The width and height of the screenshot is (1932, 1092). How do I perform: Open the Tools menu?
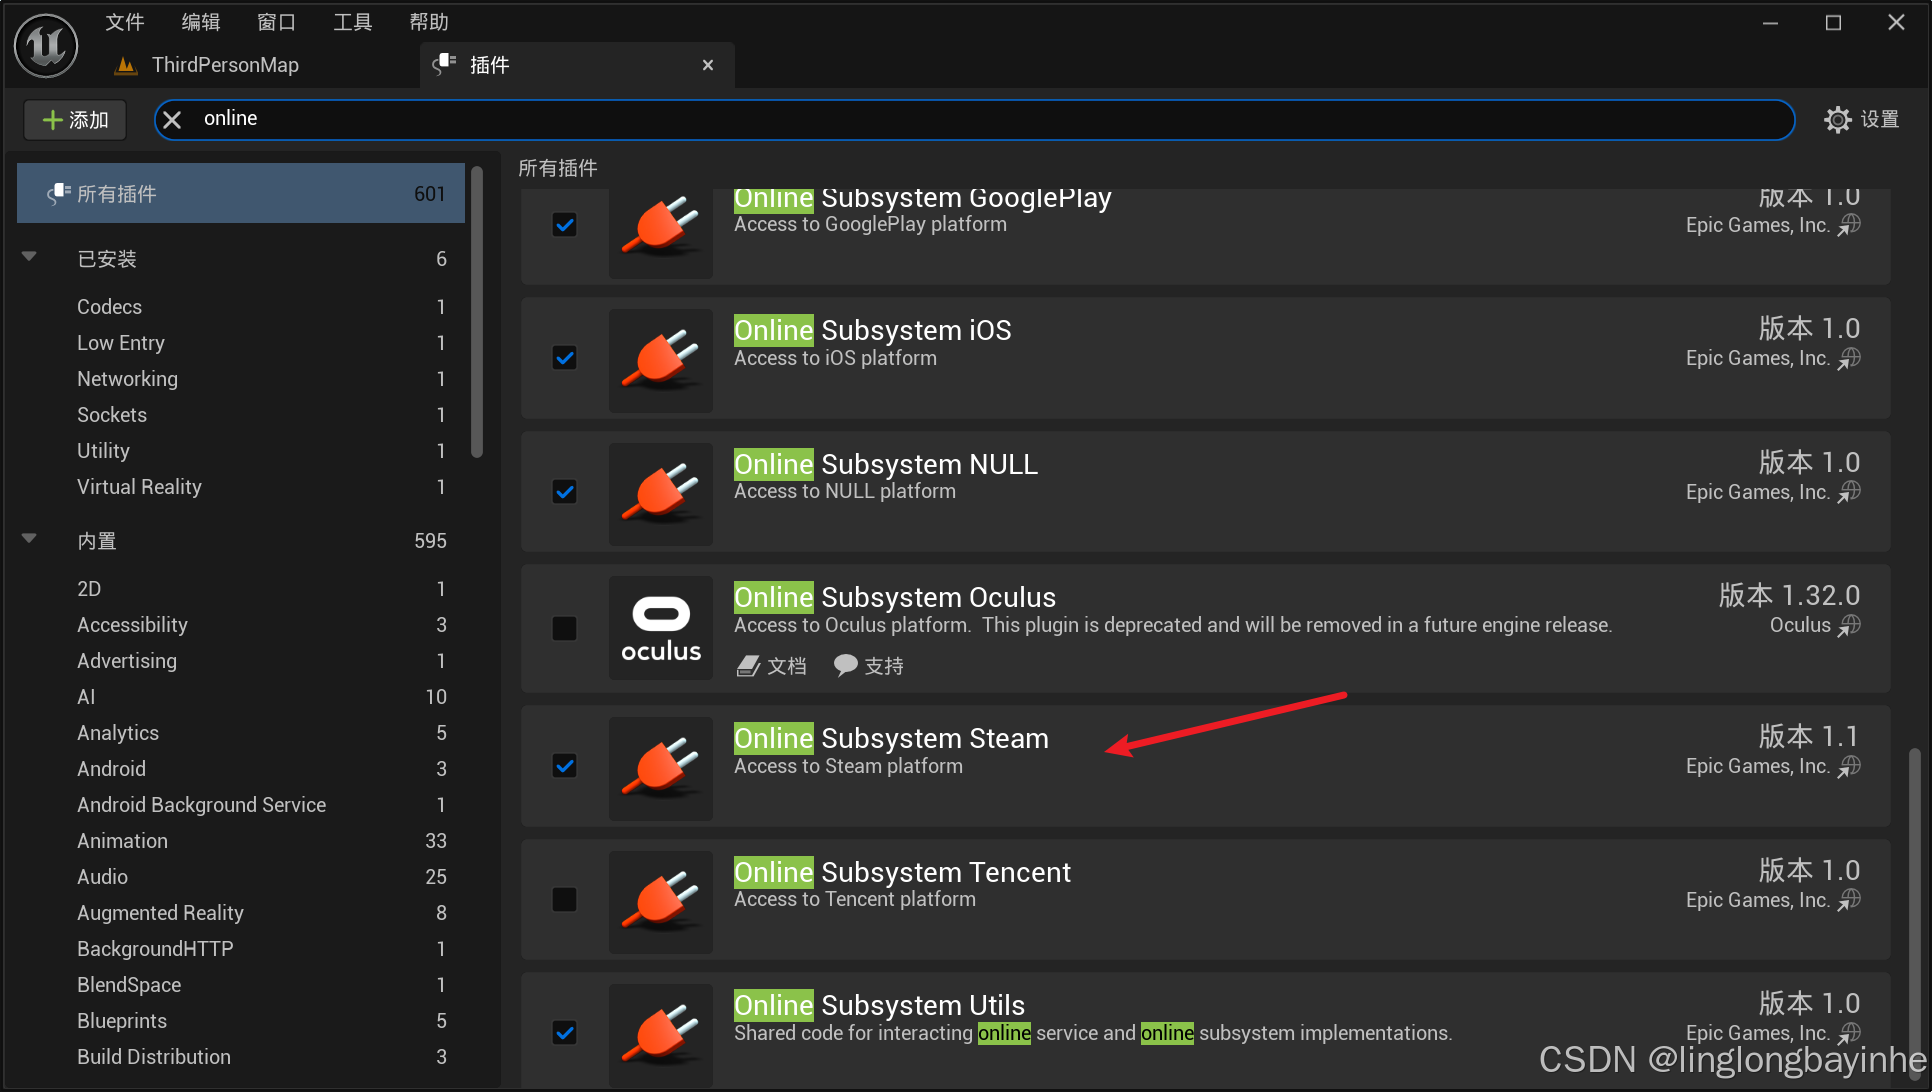pos(352,22)
